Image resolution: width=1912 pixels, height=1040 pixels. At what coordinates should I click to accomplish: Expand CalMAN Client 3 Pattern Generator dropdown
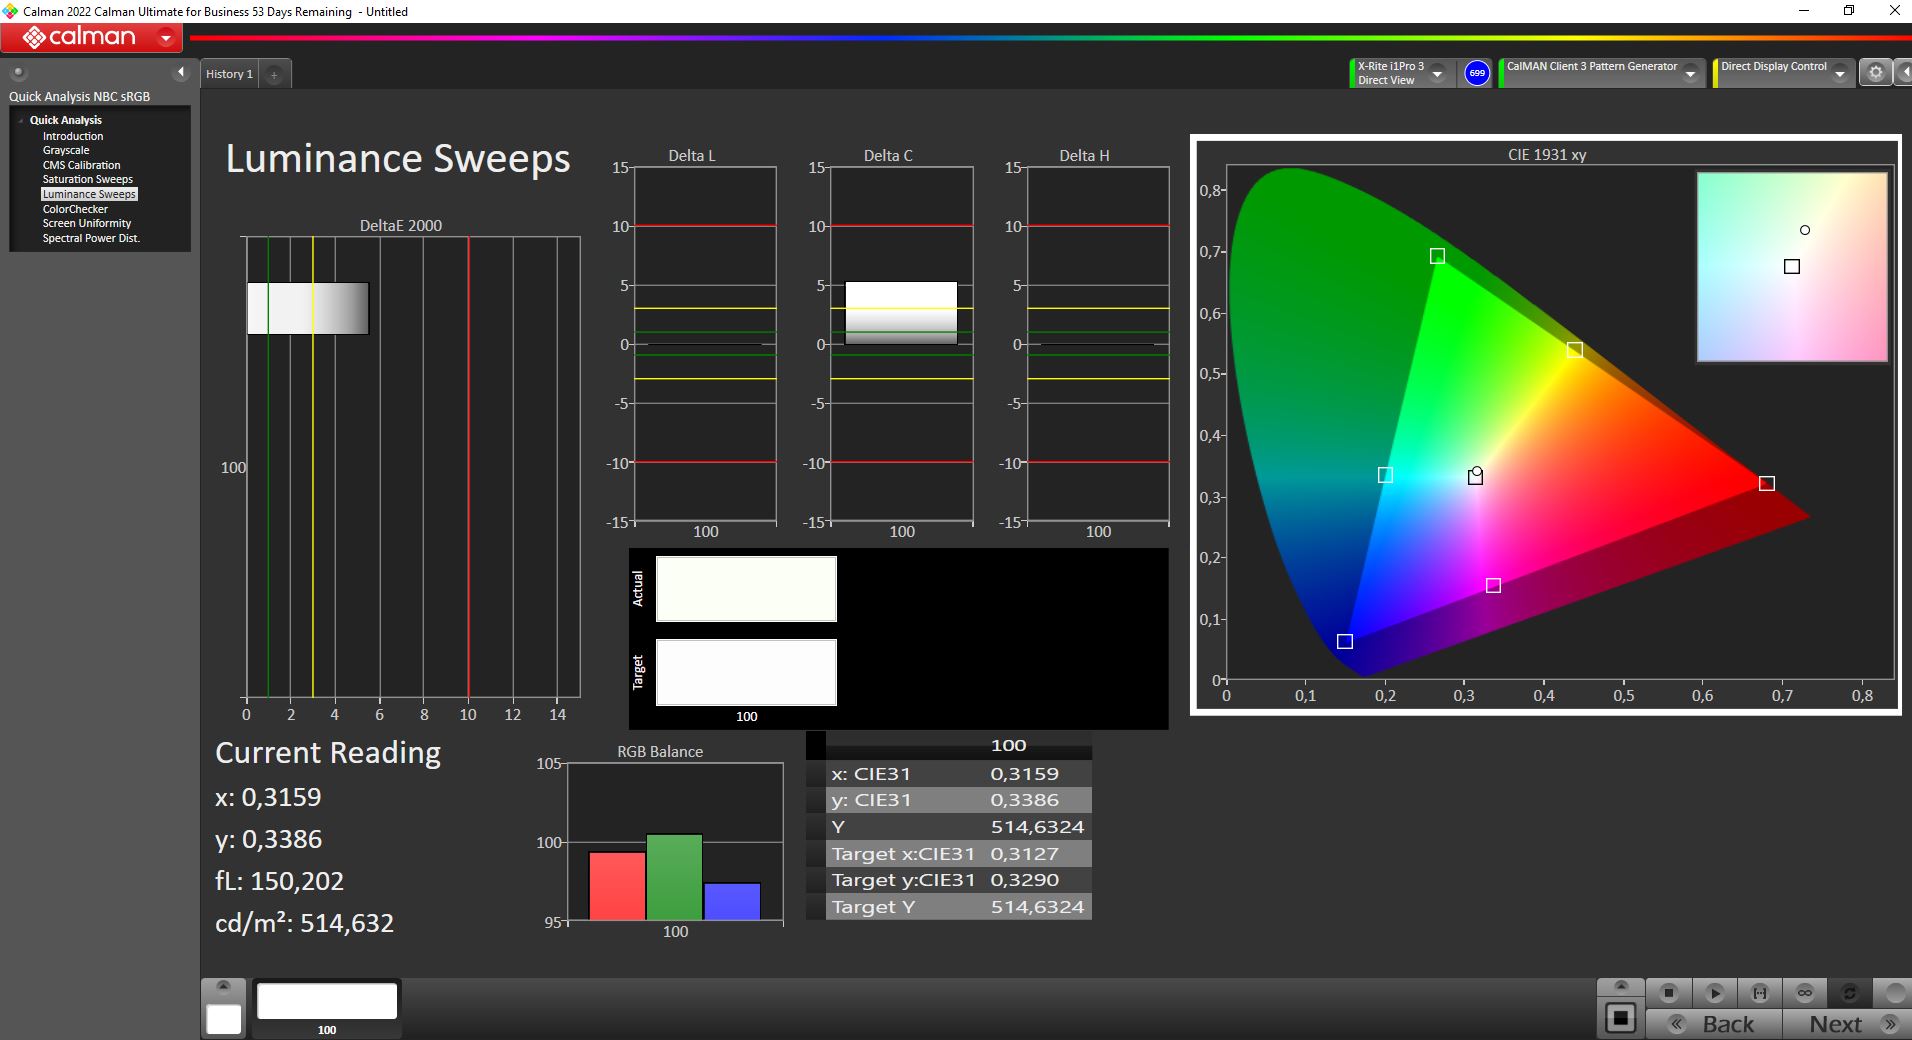pos(1690,74)
